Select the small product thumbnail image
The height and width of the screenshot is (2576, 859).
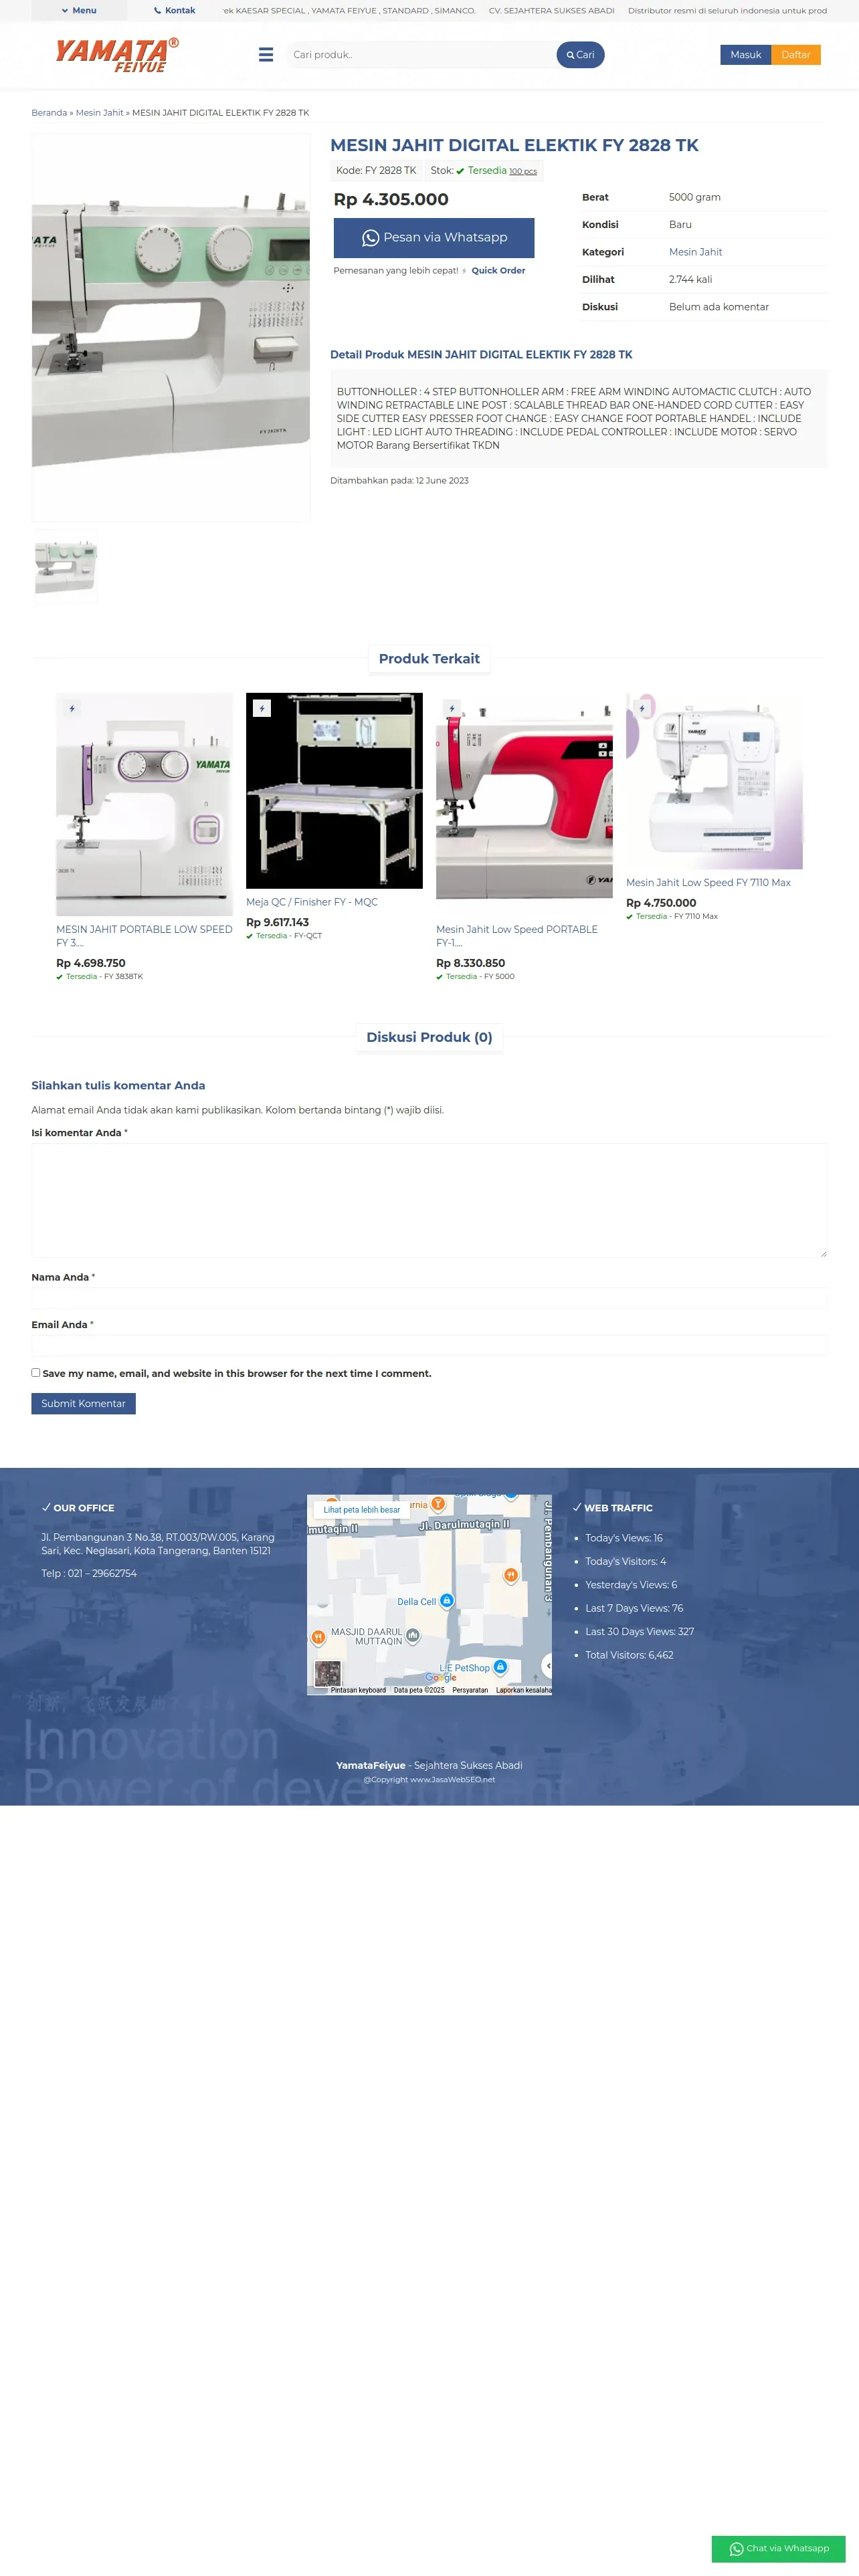tap(65, 567)
